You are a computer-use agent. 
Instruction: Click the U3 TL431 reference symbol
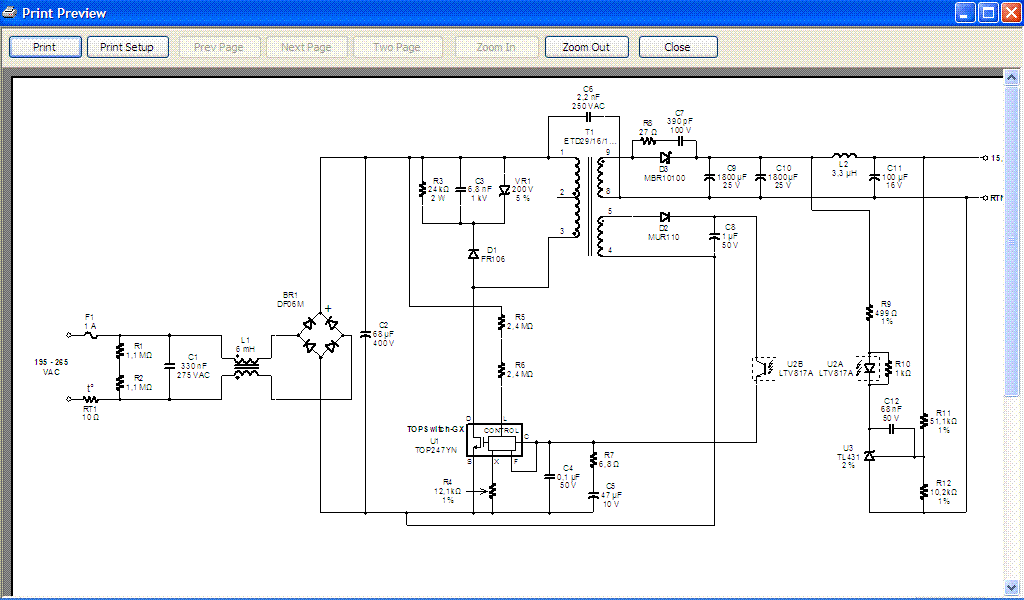coord(869,456)
